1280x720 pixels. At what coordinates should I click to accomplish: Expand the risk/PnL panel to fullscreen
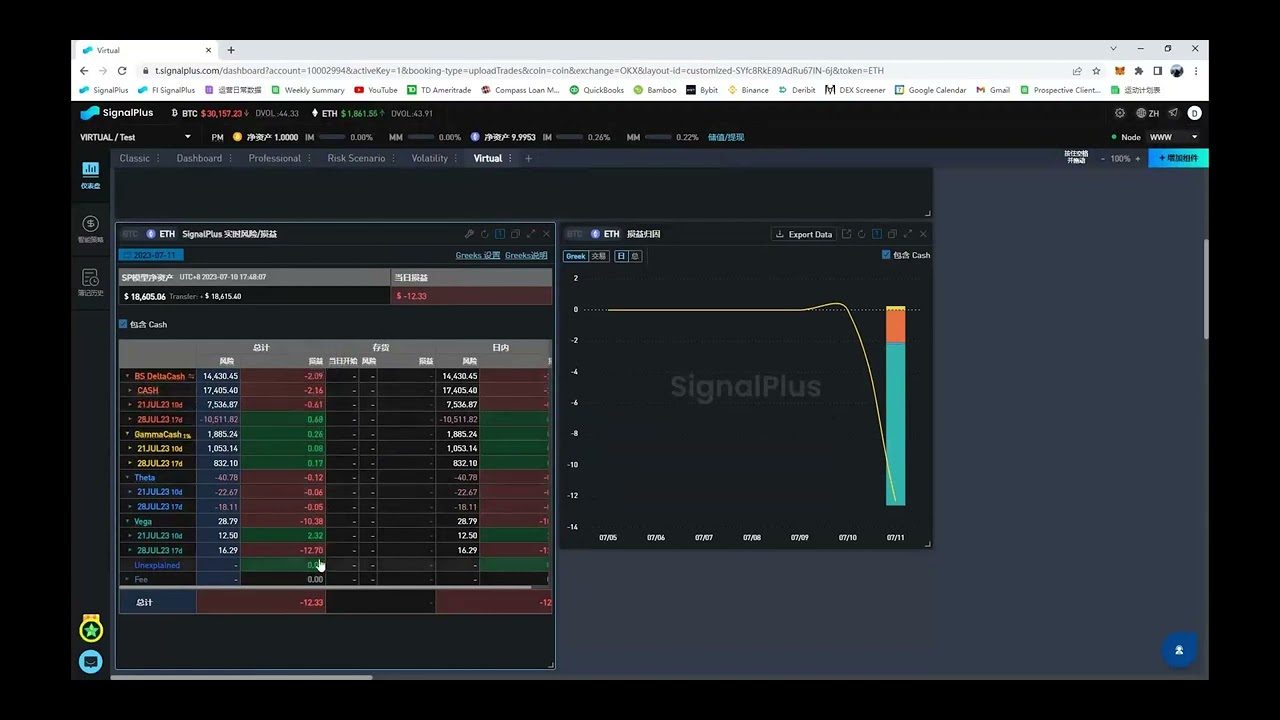pos(530,234)
